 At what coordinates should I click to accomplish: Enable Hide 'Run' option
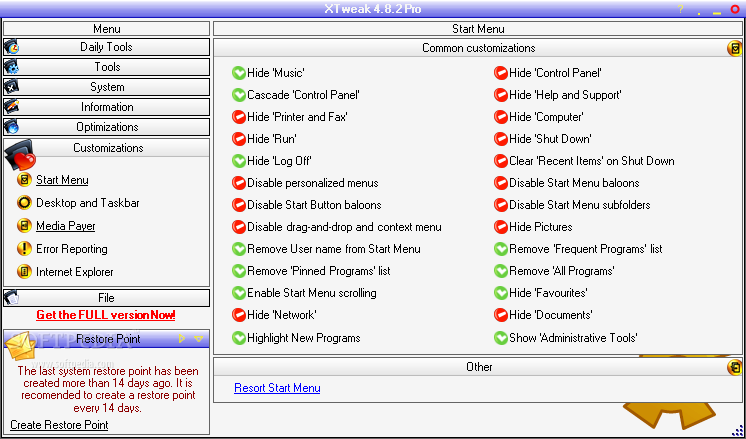[x=238, y=139]
